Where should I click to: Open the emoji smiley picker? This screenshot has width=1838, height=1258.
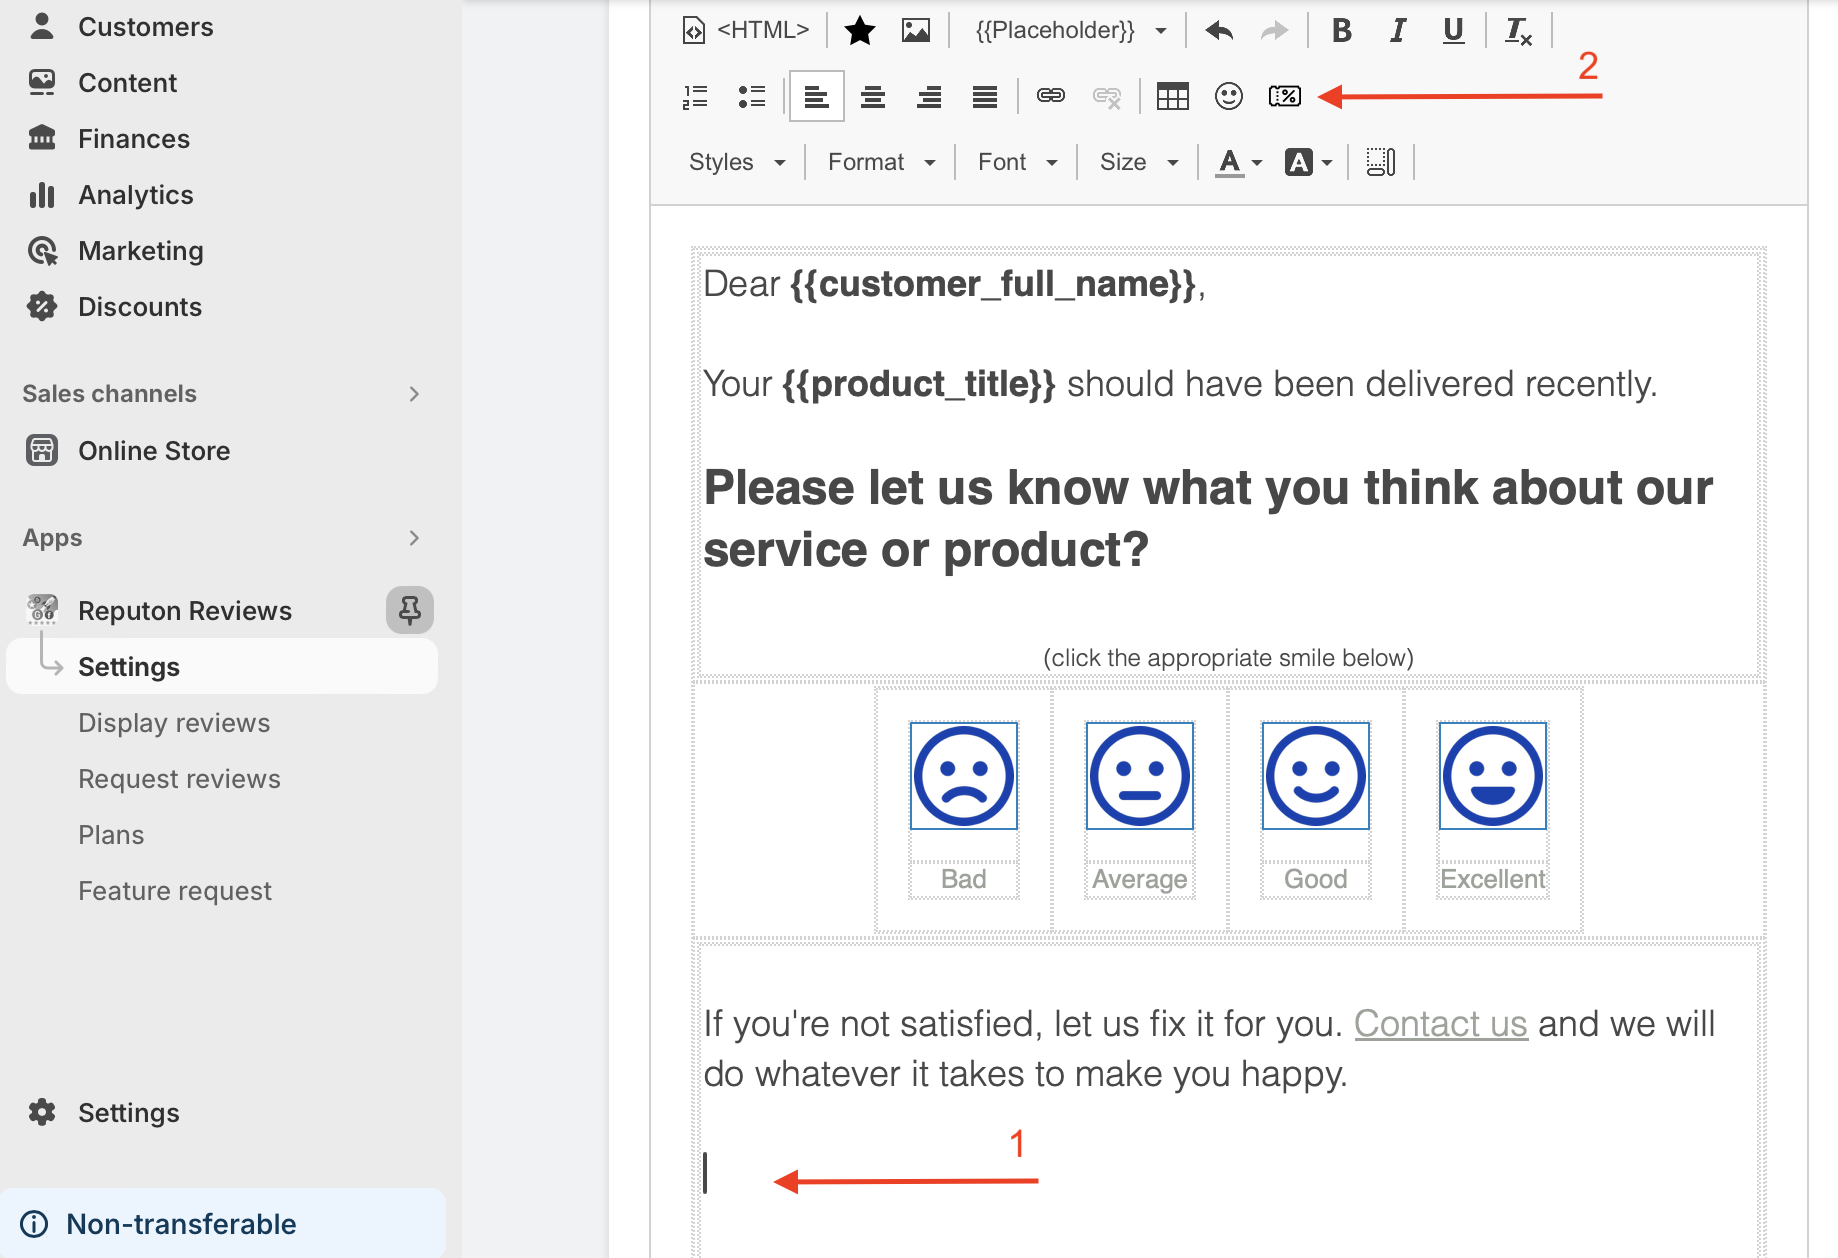coord(1228,96)
